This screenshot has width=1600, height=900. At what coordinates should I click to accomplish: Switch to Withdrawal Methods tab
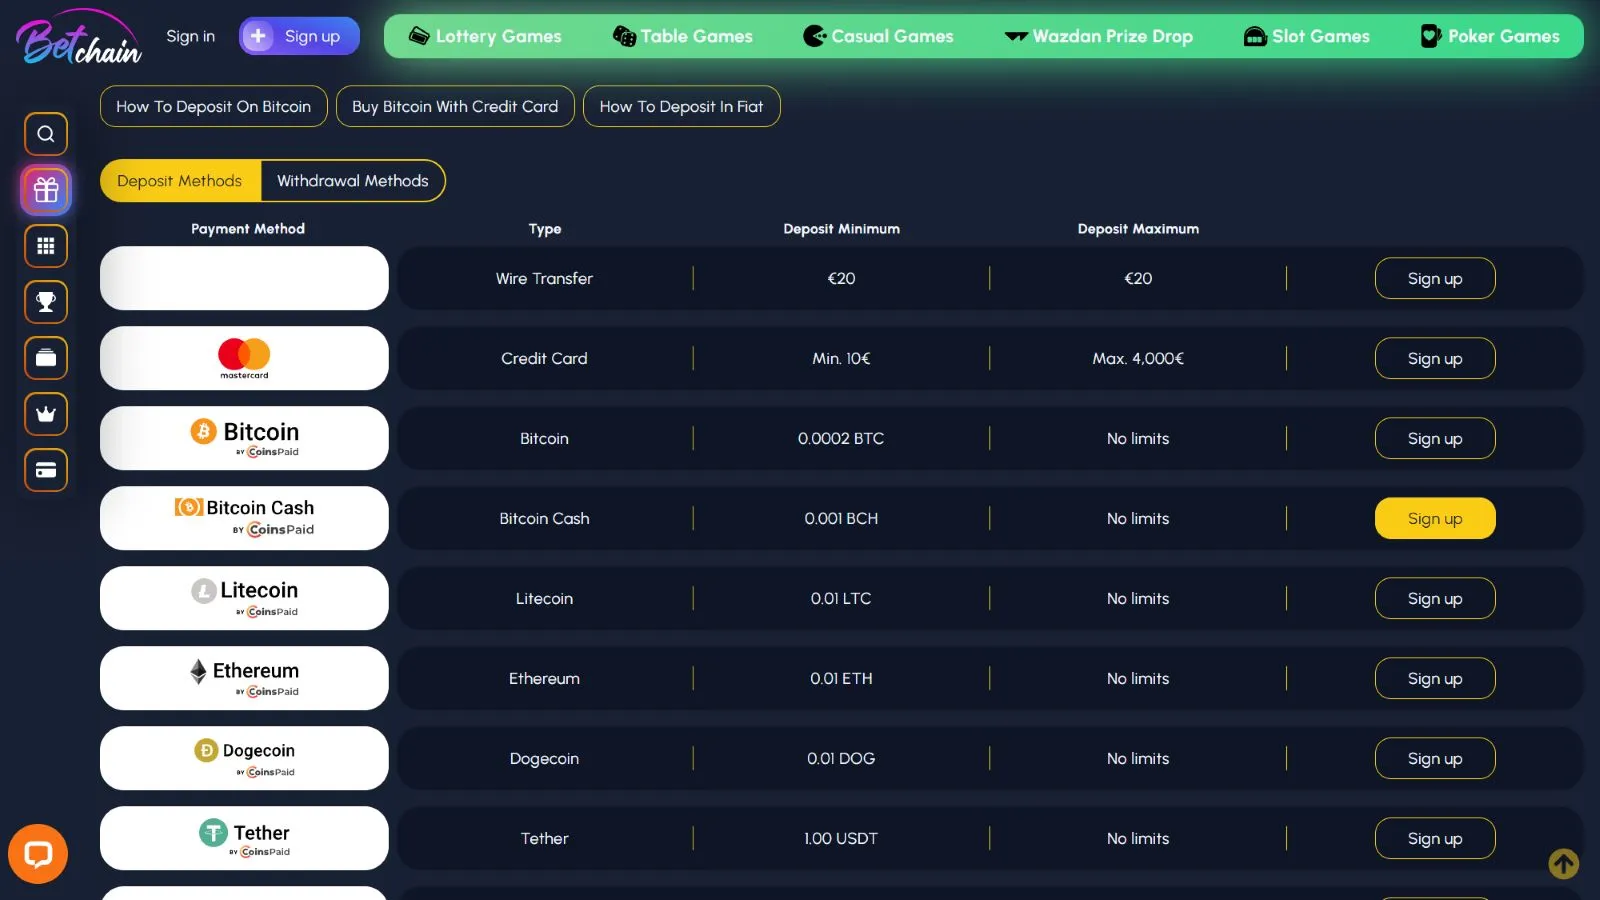point(352,181)
